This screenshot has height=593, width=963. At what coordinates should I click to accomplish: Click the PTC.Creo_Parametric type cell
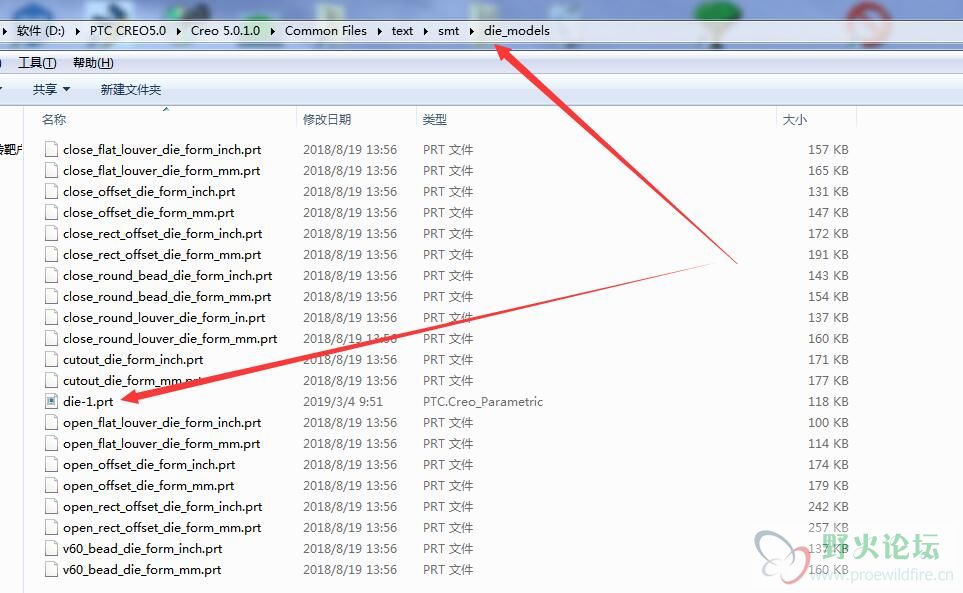pos(483,401)
